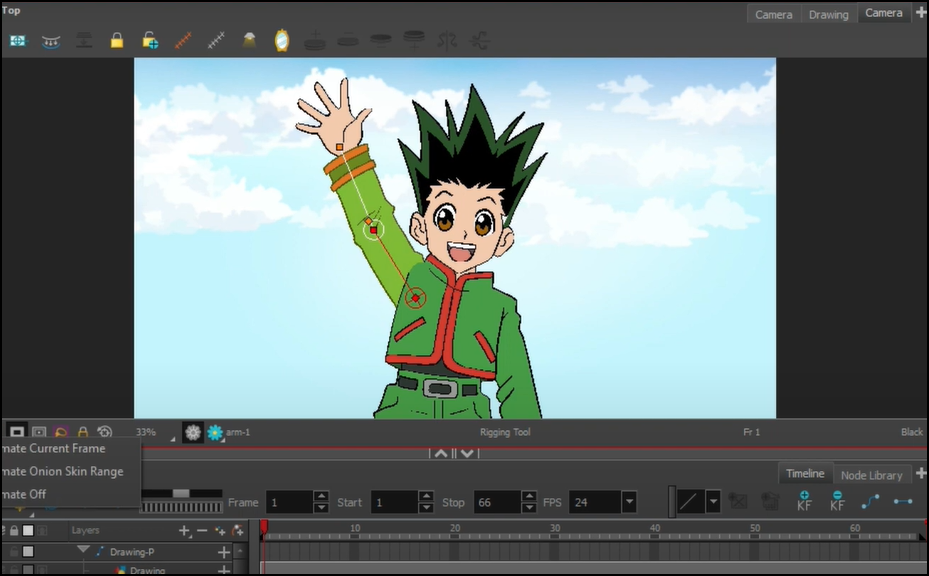929x576 pixels.
Task: Click the elbow joint control point on arm
Action: point(373,230)
